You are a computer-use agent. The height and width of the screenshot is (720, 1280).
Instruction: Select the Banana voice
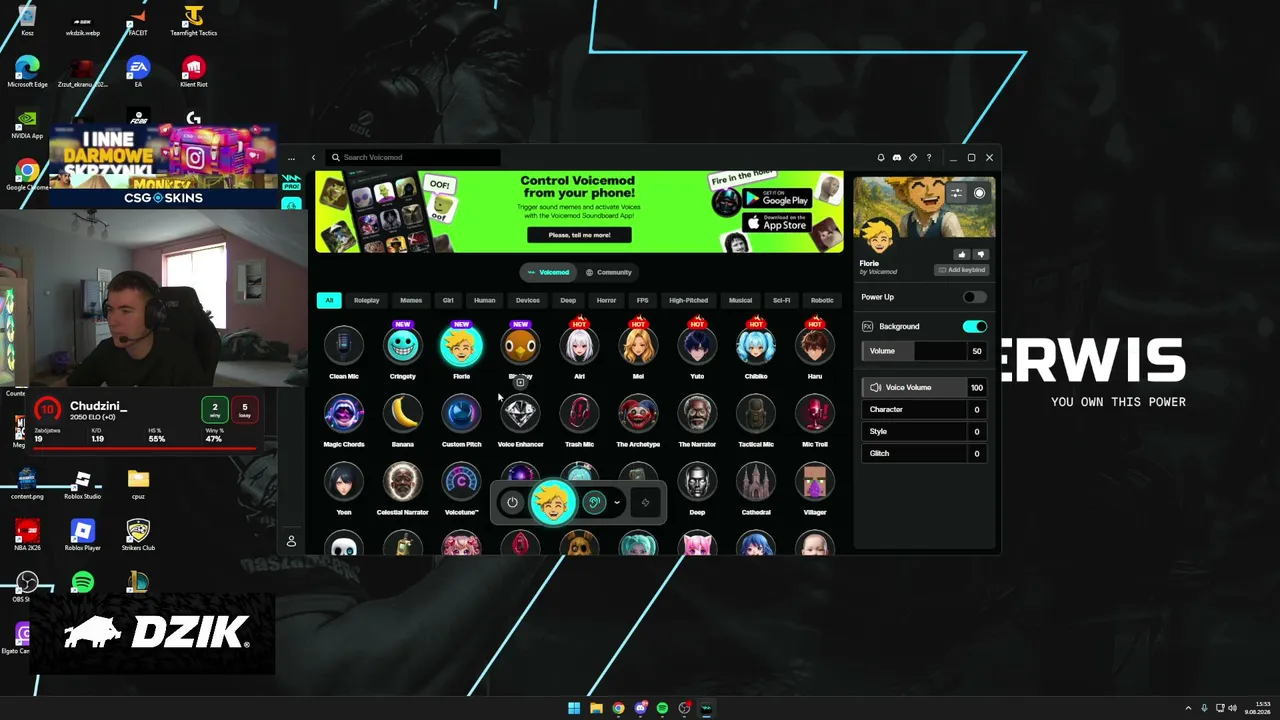(403, 414)
